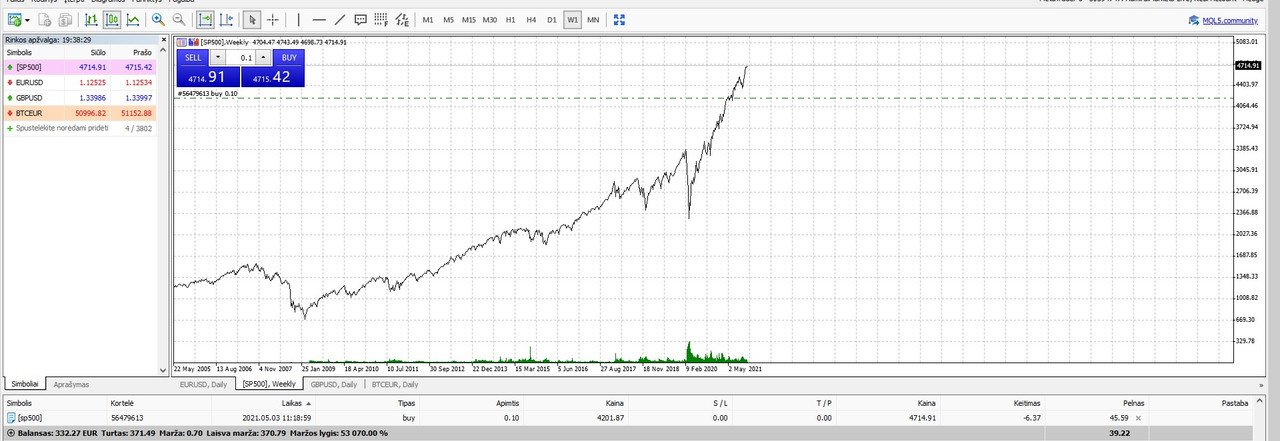
Task: Select the EURUSD row in Market Watch
Action: coord(79,82)
